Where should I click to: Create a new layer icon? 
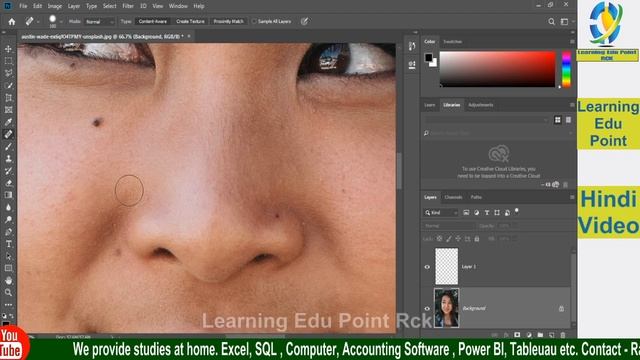point(551,335)
